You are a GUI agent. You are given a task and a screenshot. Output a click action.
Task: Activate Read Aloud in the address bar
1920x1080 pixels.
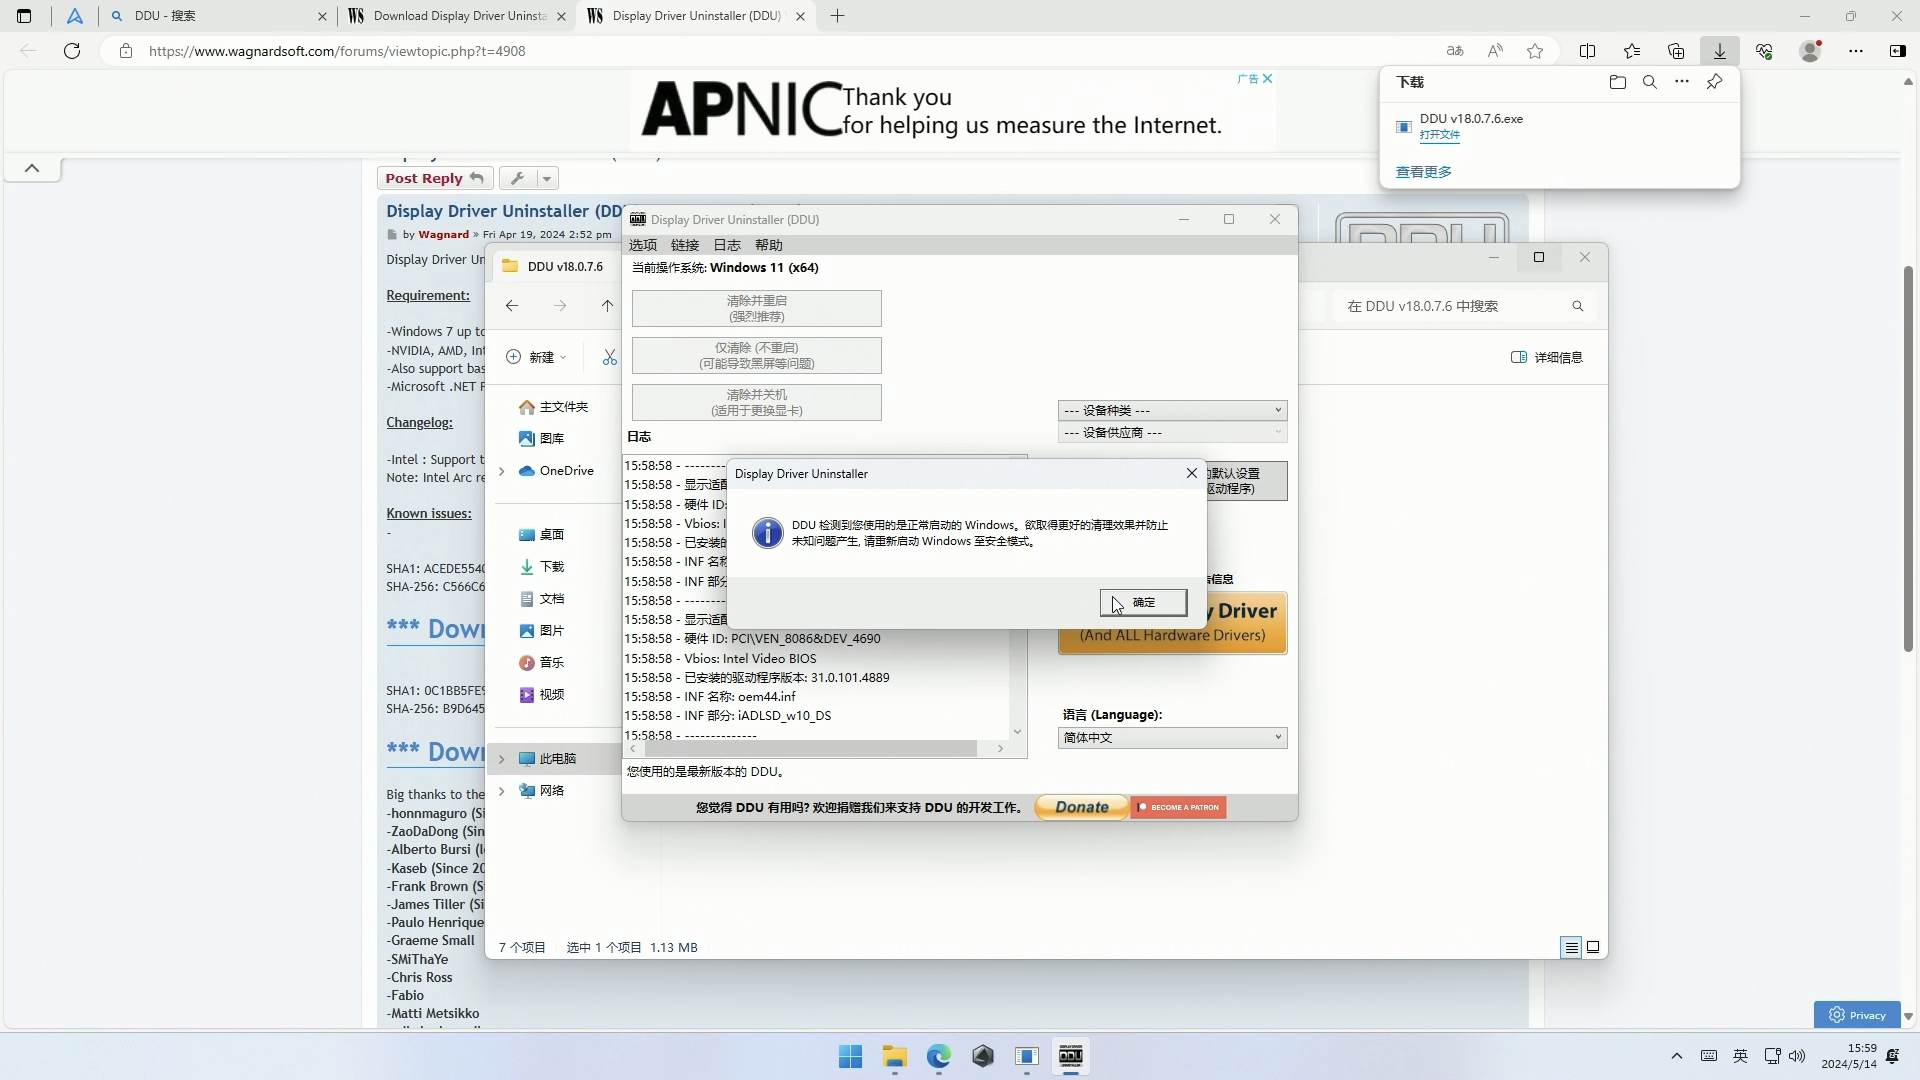click(1495, 51)
